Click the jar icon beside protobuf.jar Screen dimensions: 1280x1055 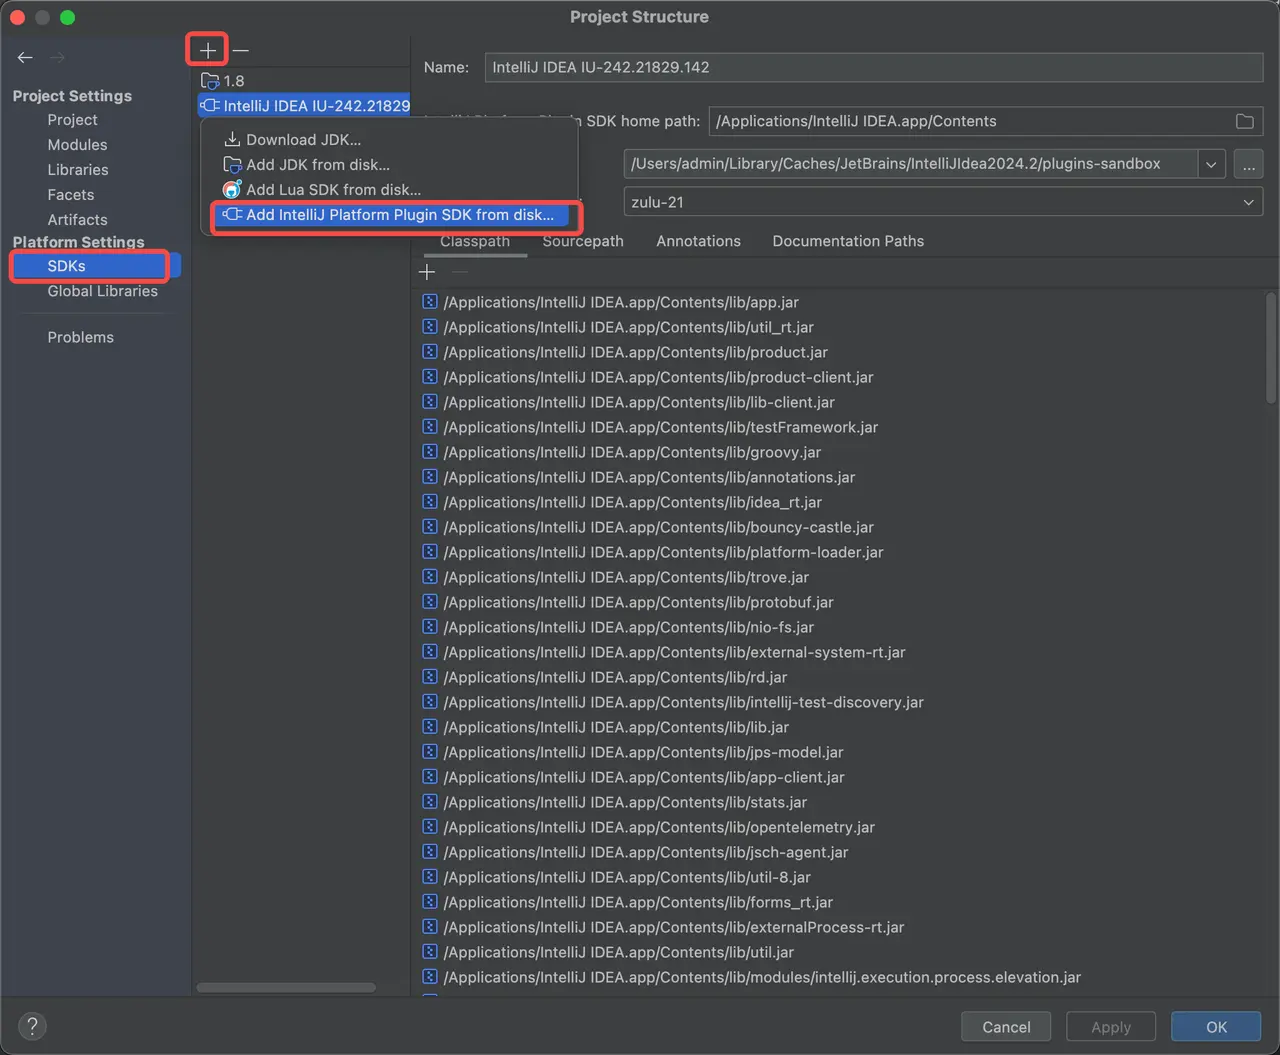coord(430,602)
